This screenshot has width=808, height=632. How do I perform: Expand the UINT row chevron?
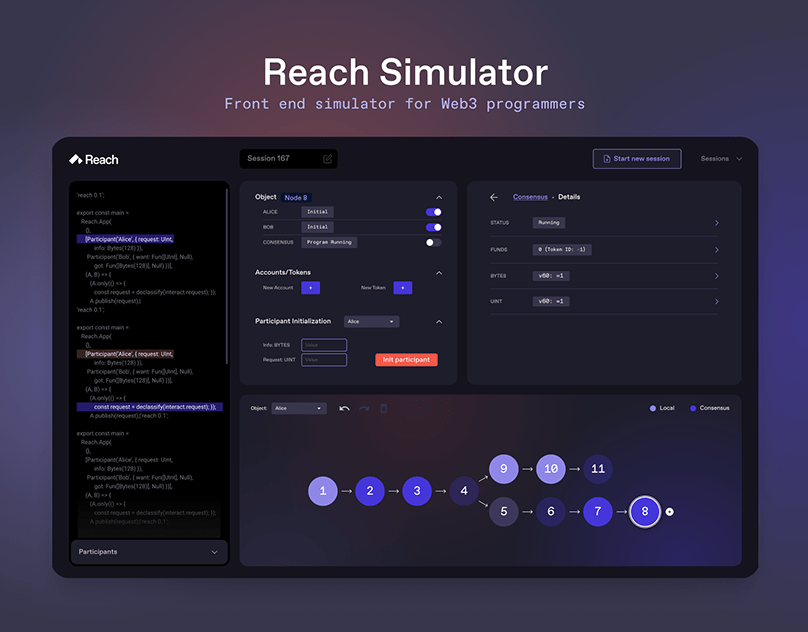(x=716, y=301)
